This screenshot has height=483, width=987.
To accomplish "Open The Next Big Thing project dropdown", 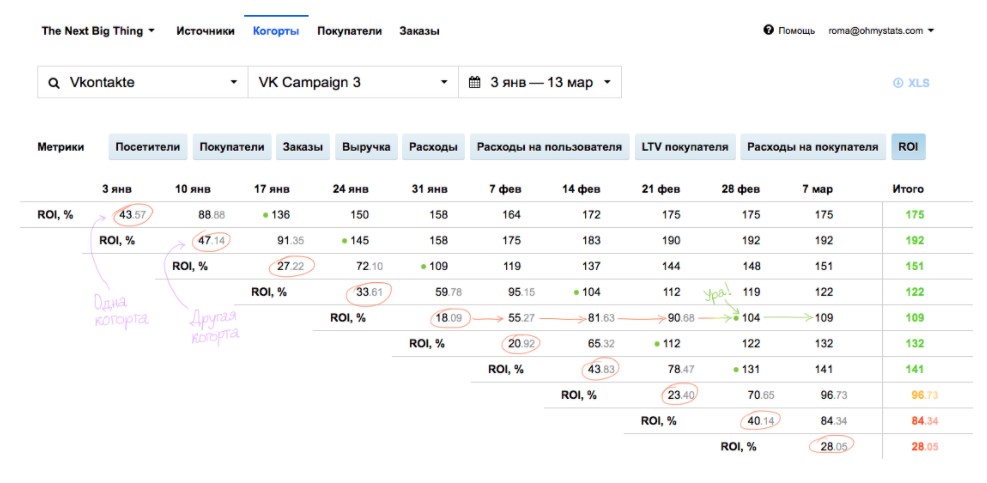I will 98,31.
